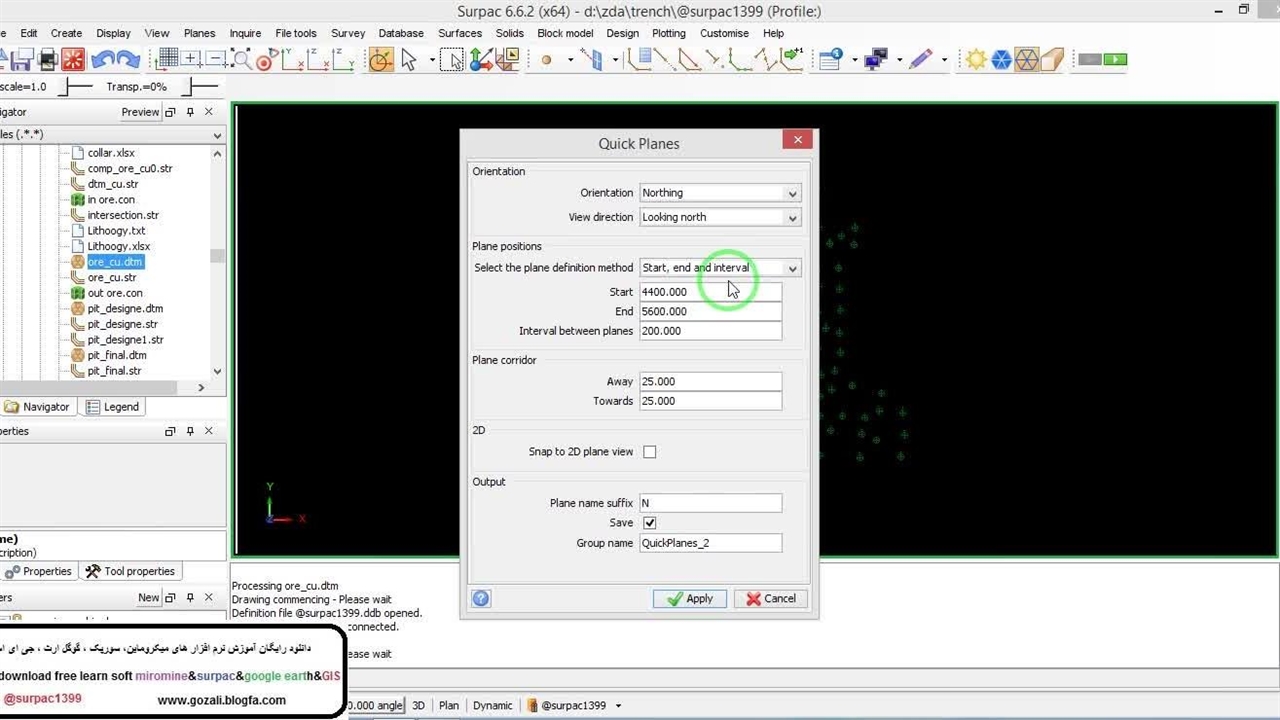Open the Solids menu
The image size is (1280, 720).
(509, 33)
